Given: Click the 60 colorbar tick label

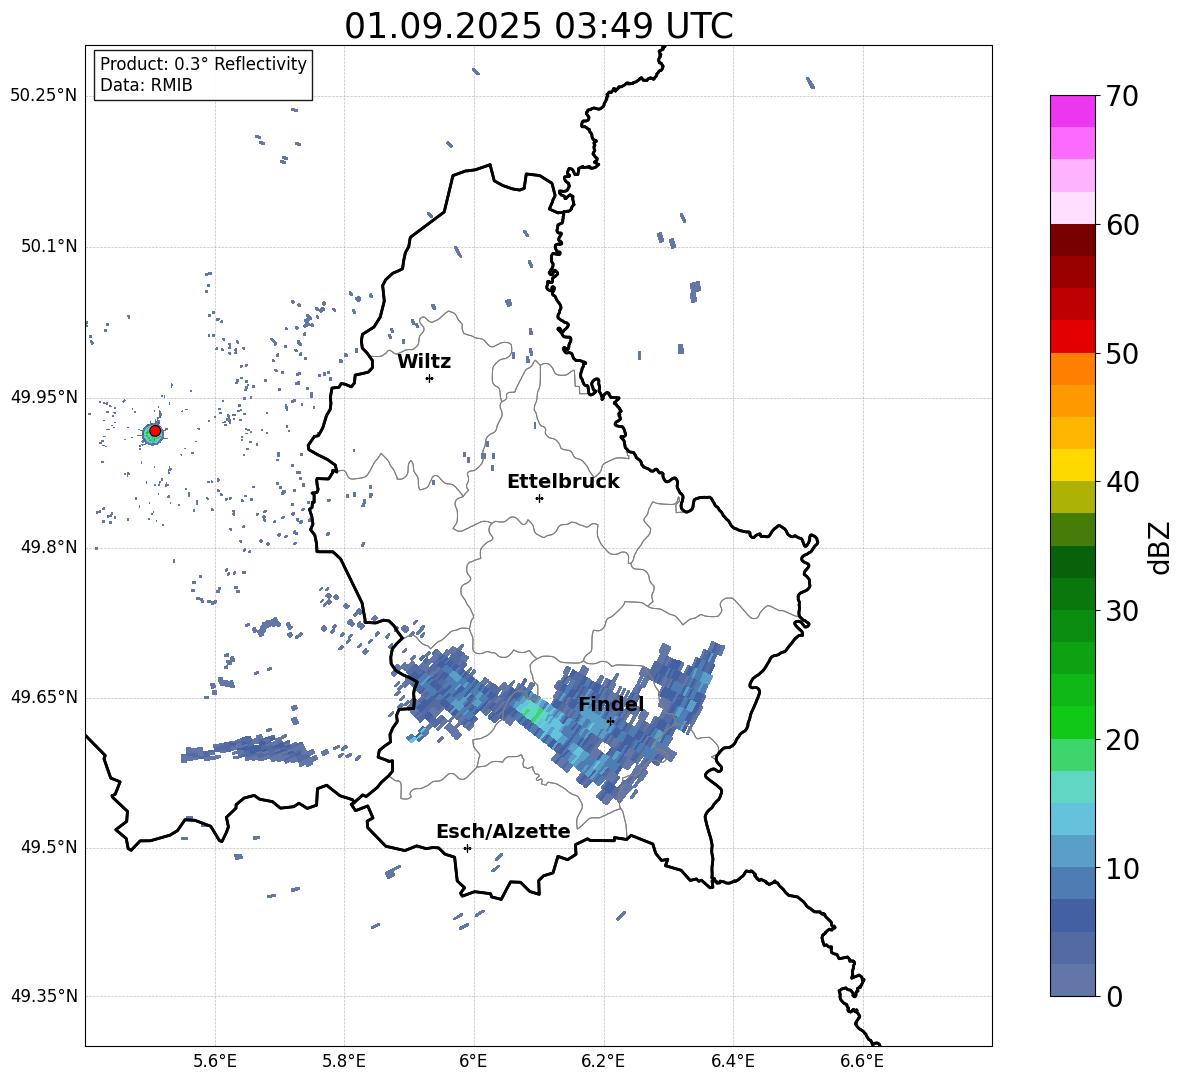Looking at the screenshot, I should point(1122,225).
